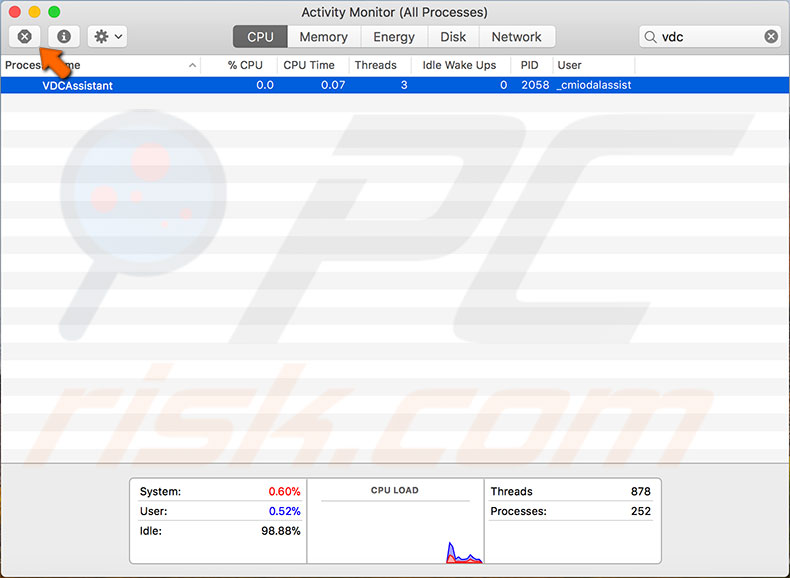Viewport: 790px width, 578px height.
Task: Click the CPU LOAD graph
Action: (395, 522)
